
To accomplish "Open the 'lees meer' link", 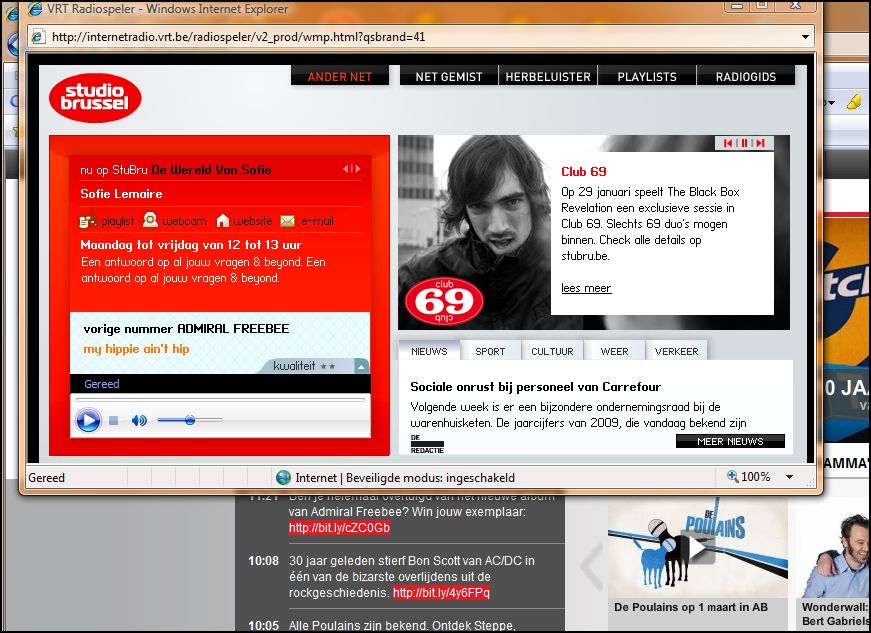I will [x=586, y=288].
